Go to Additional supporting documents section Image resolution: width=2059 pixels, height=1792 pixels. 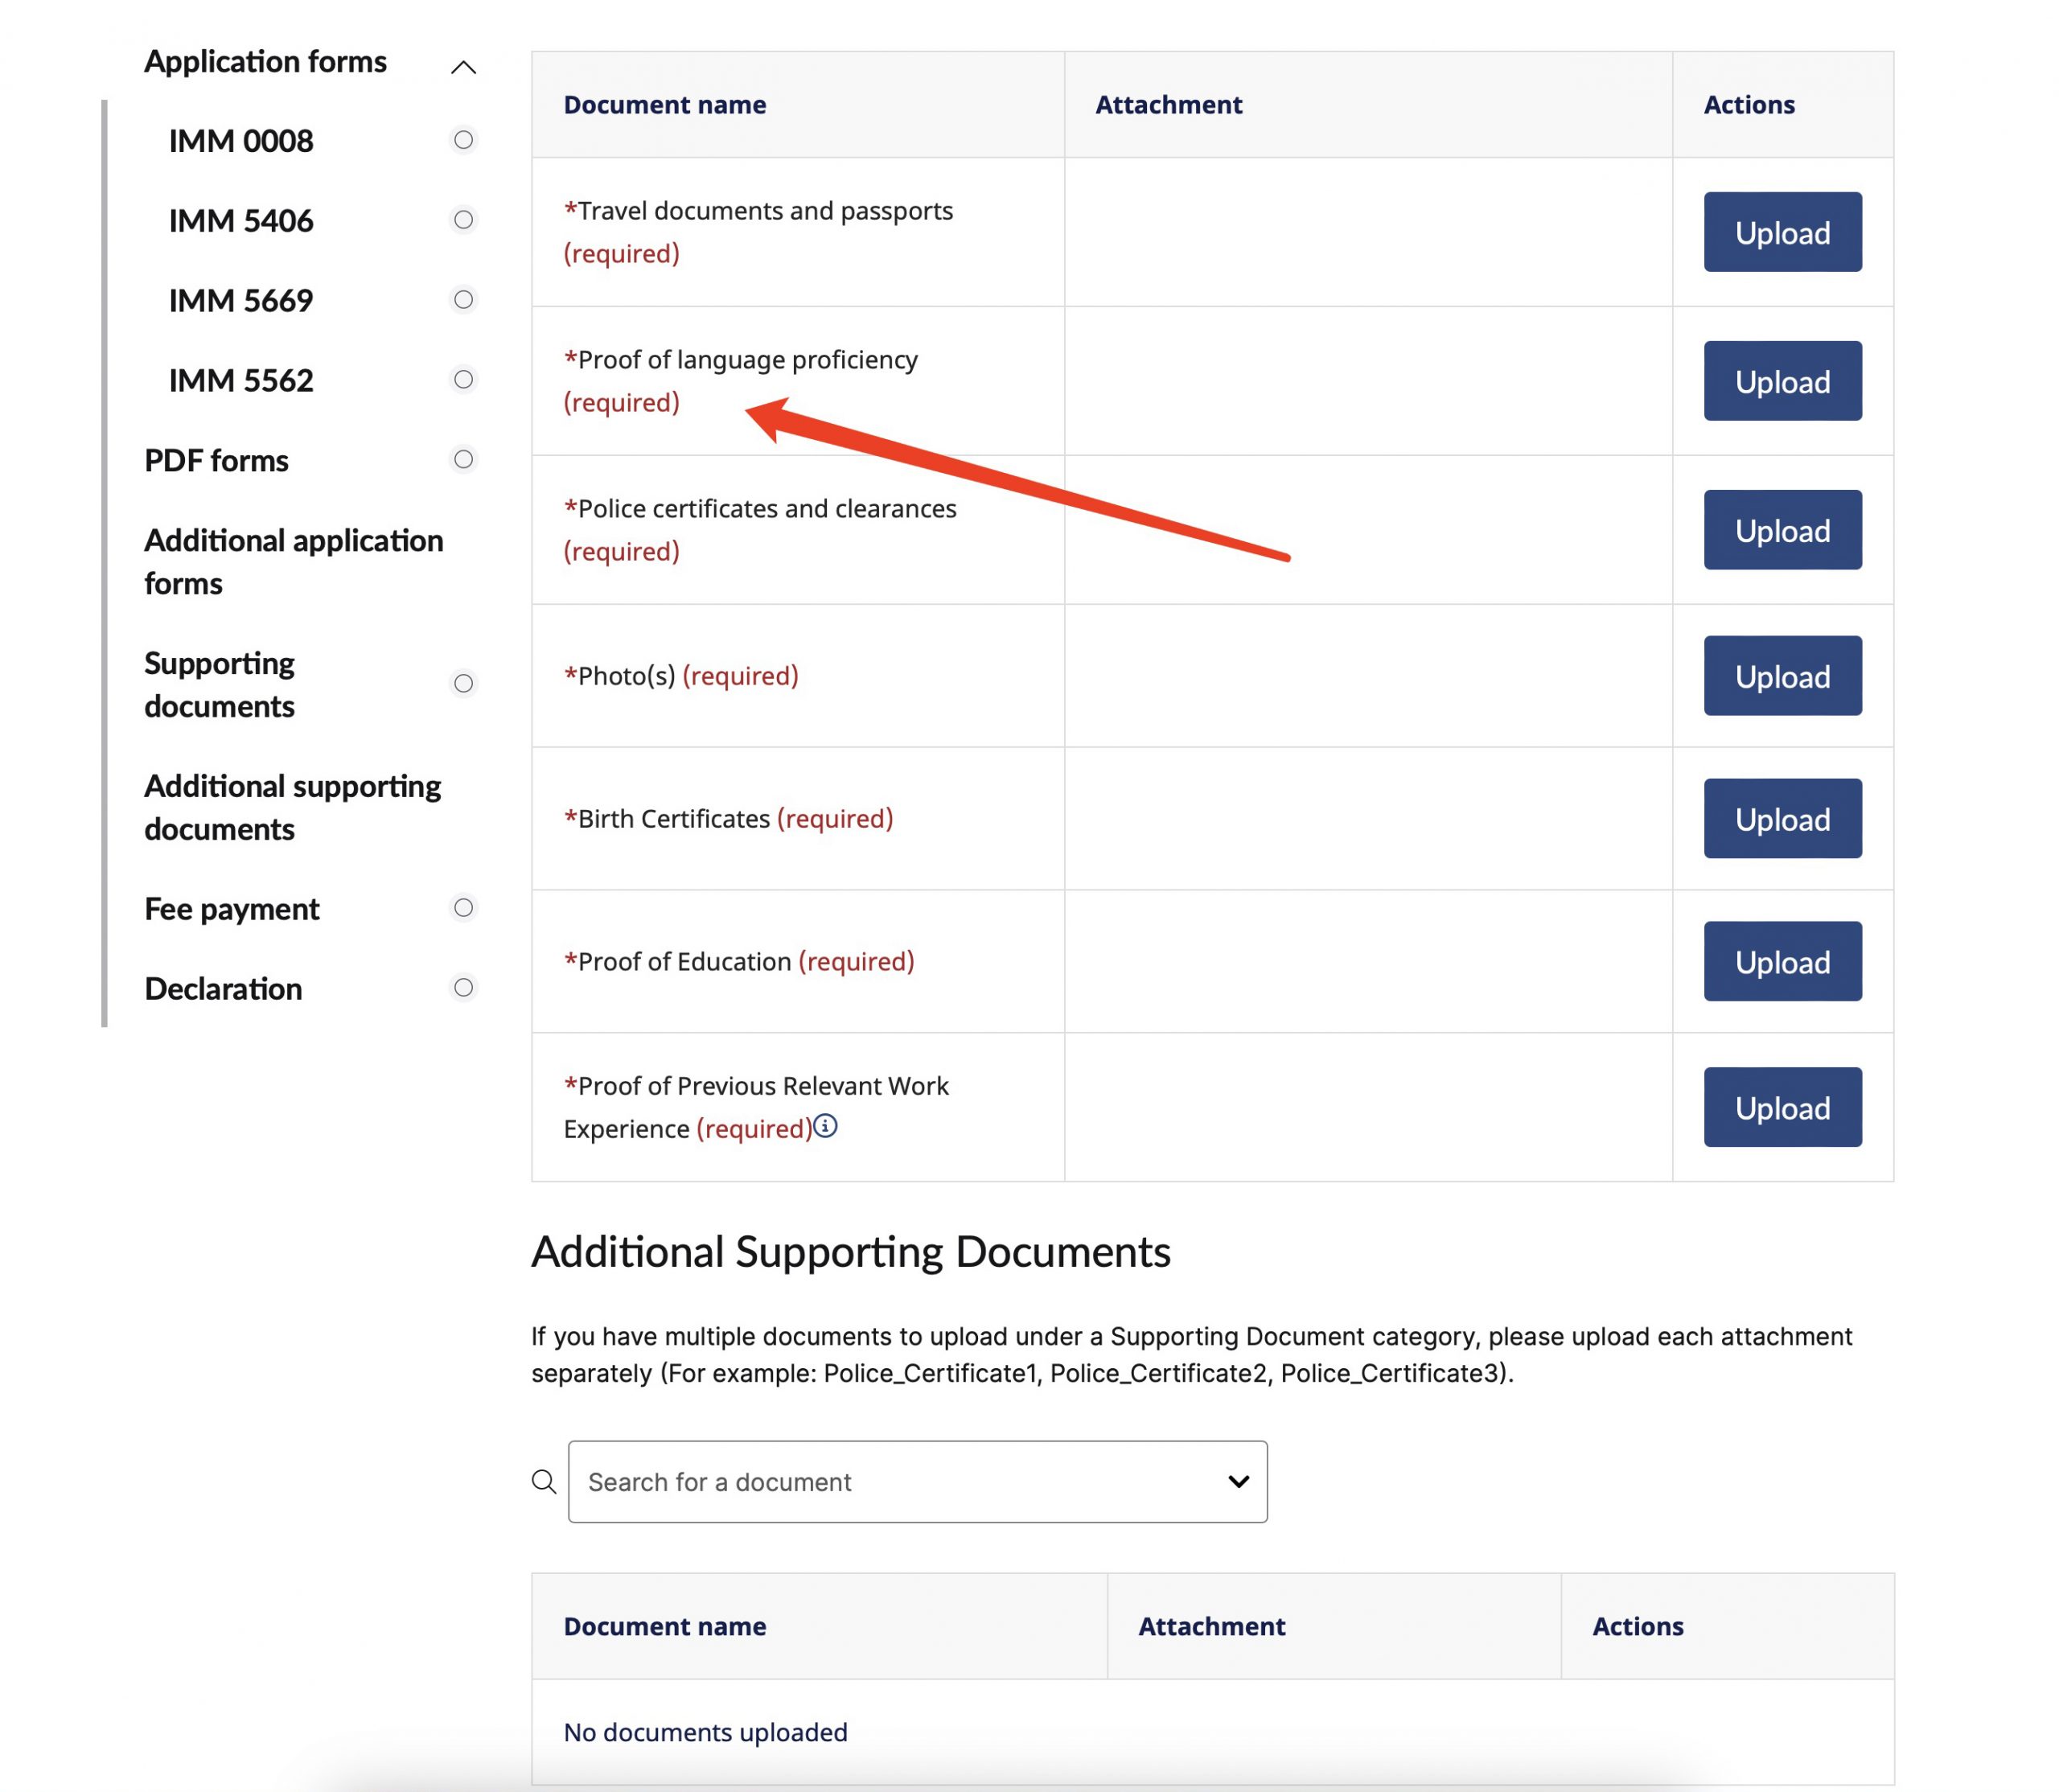(292, 807)
